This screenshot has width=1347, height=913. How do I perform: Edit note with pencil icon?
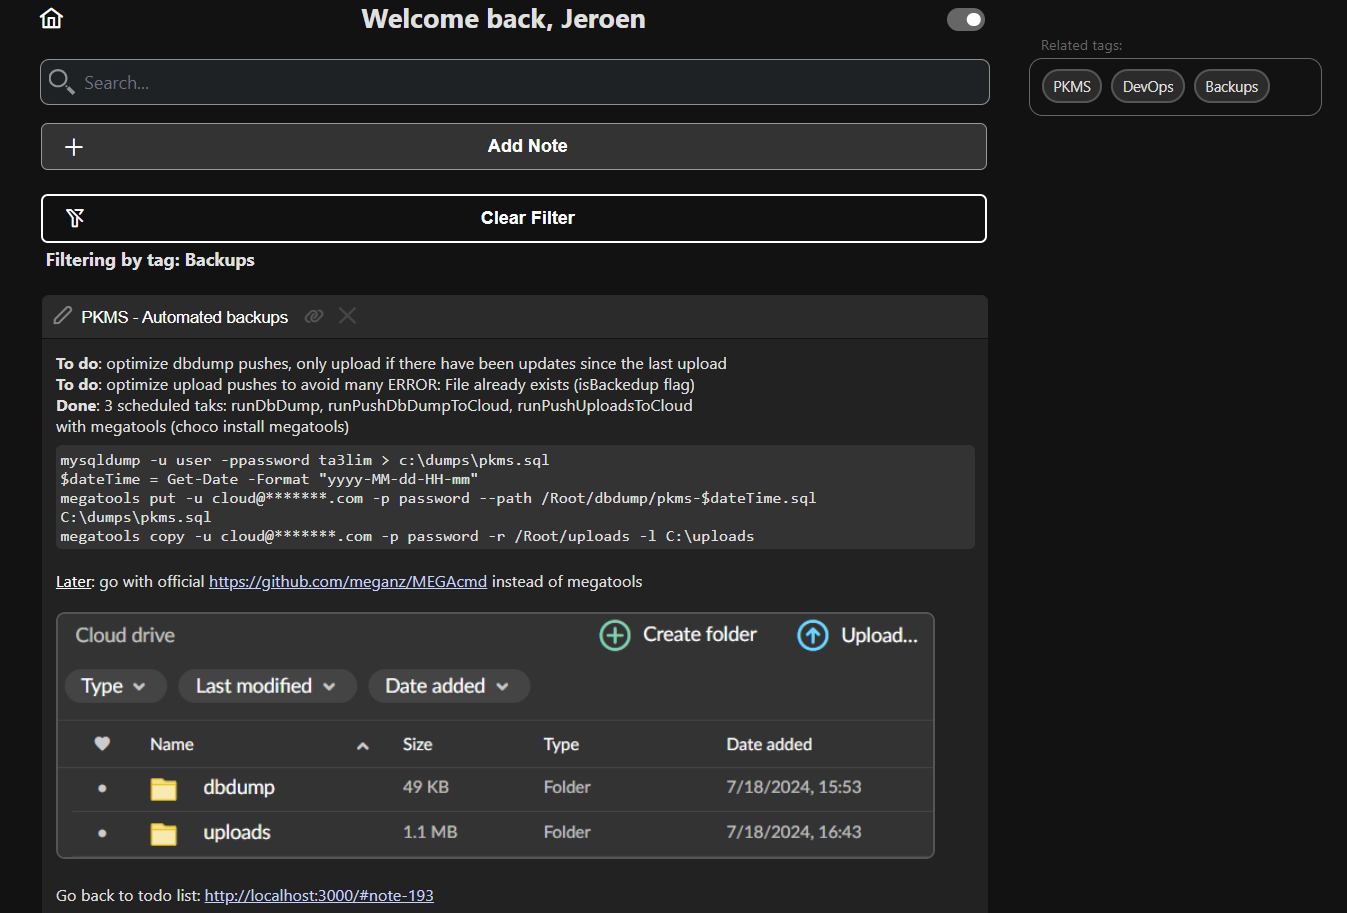(63, 316)
